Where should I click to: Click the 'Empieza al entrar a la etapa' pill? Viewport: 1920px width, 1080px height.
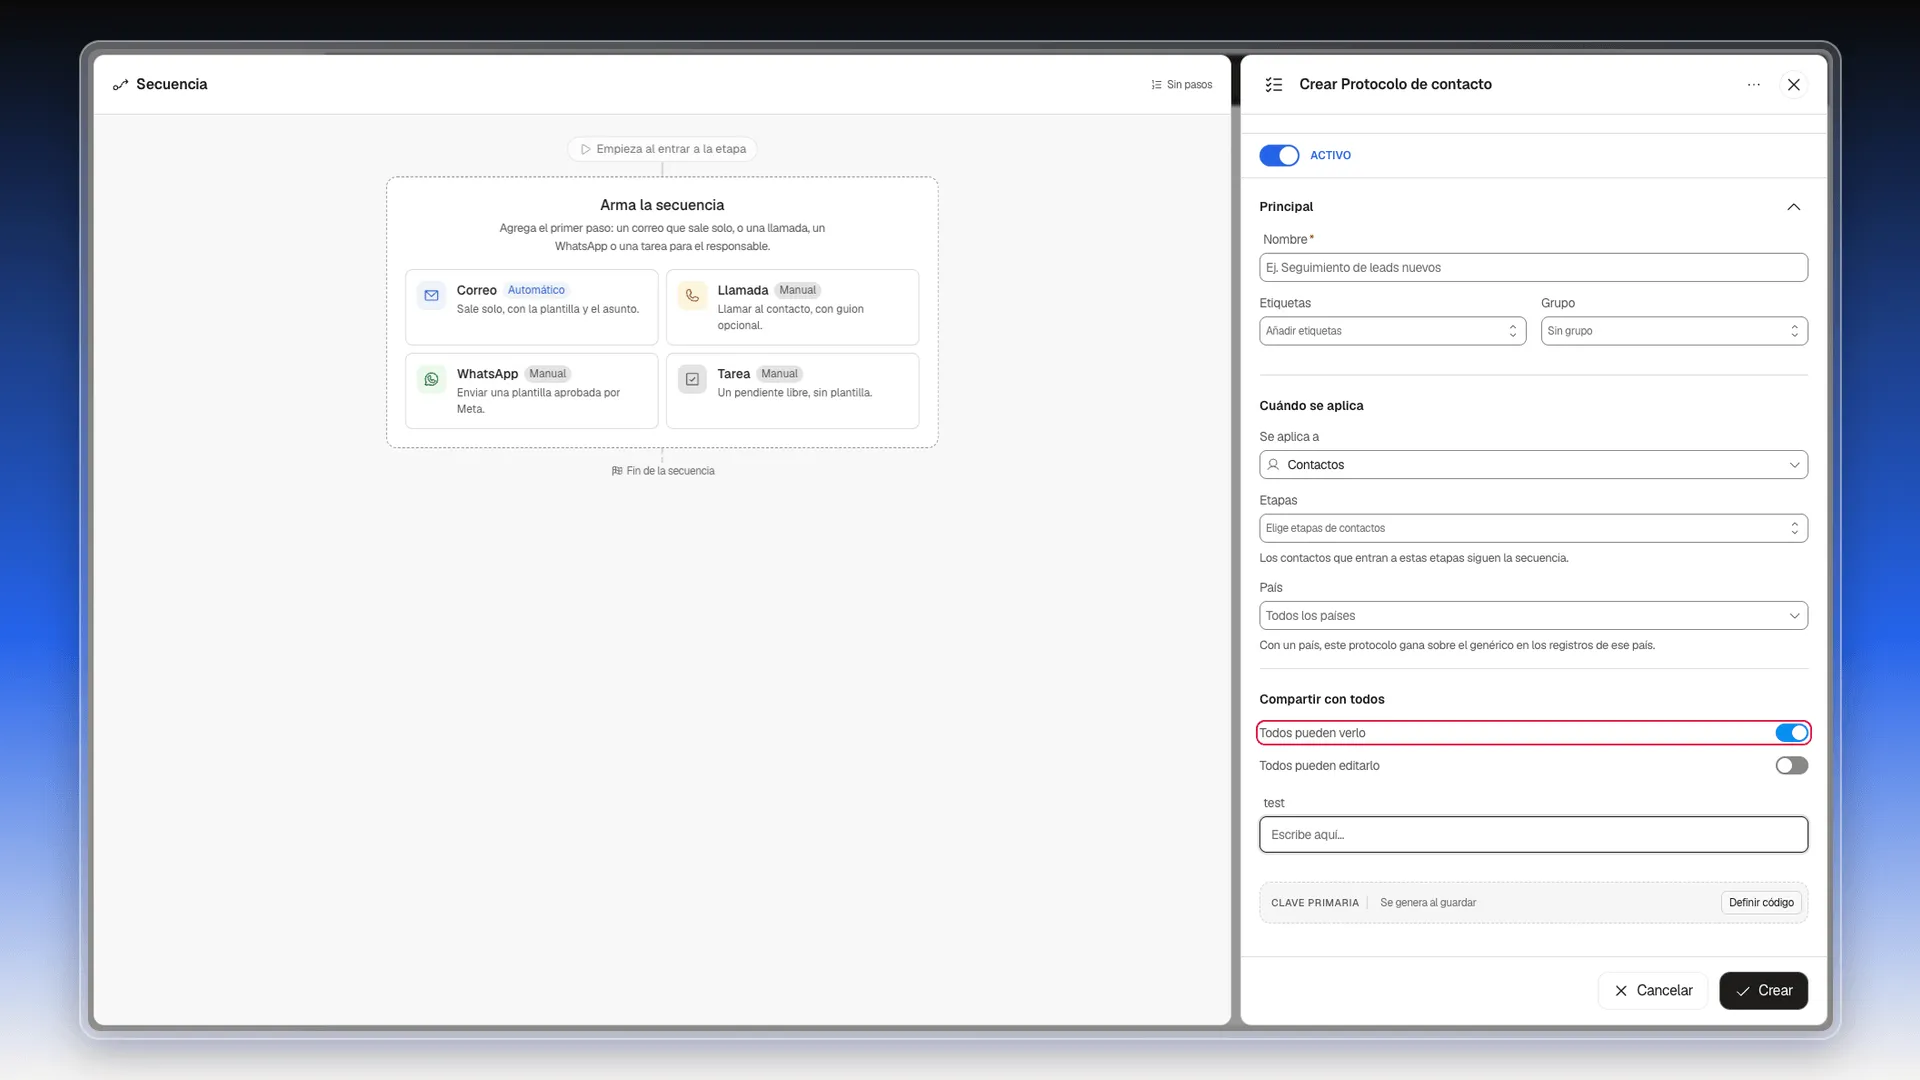tap(662, 149)
